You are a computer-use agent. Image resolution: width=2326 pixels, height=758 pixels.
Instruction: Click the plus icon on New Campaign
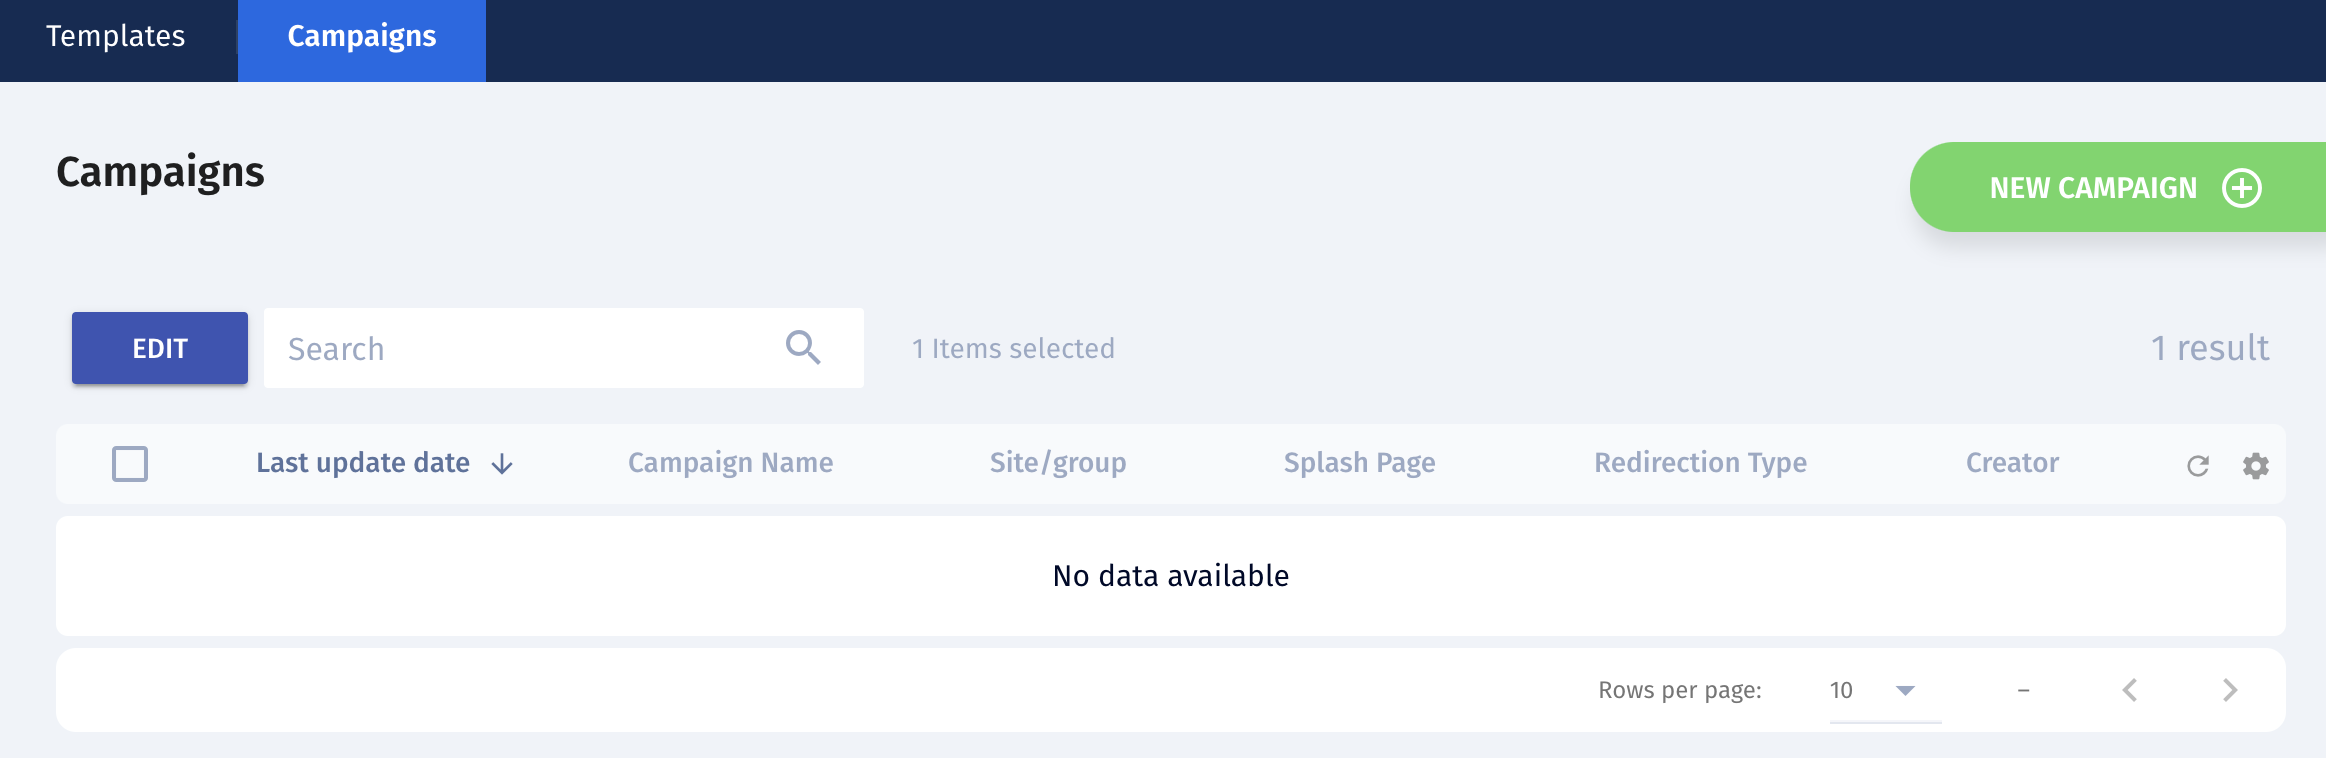coord(2242,188)
